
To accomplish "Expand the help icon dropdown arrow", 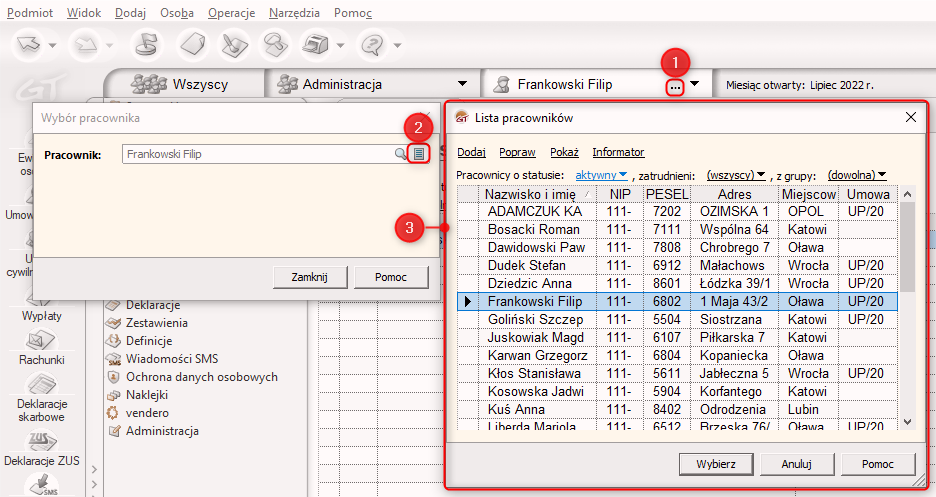I will (x=397, y=45).
